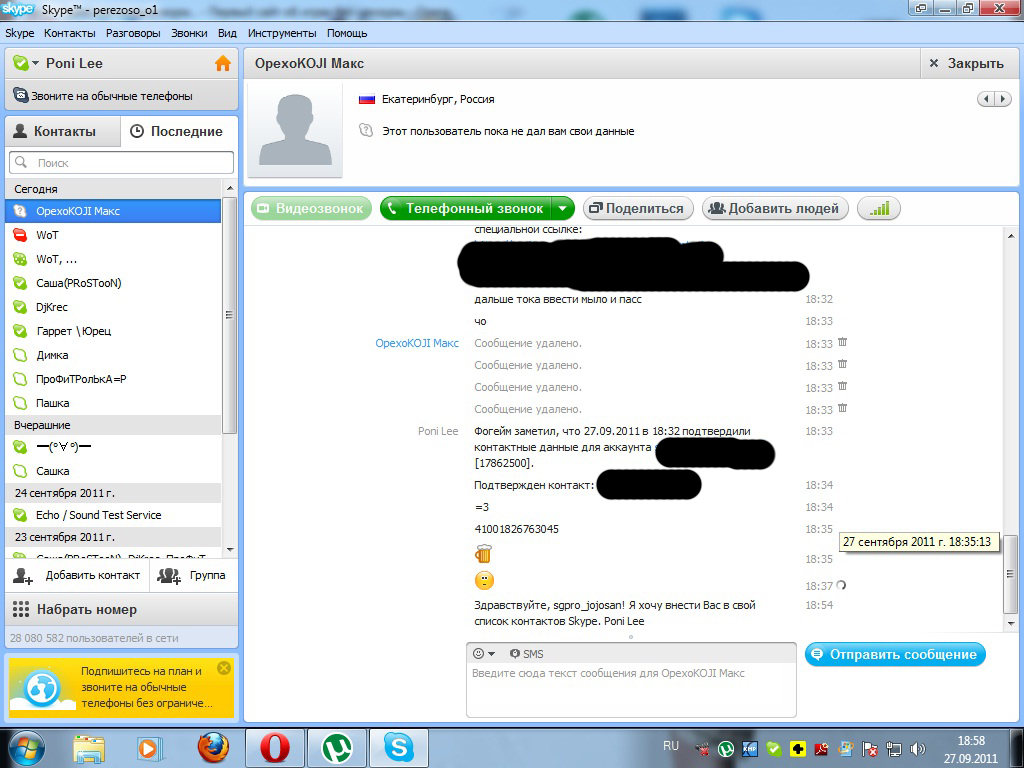Open the Контакты menu in menu bar
Screen dimensions: 1024x768
[x=69, y=33]
